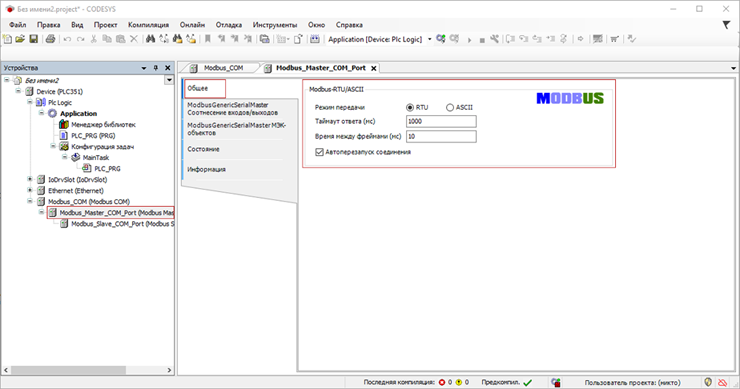Screen dimensions: 740x389
Task: Click the shopping cart store icon
Action: pyautogui.click(x=614, y=39)
